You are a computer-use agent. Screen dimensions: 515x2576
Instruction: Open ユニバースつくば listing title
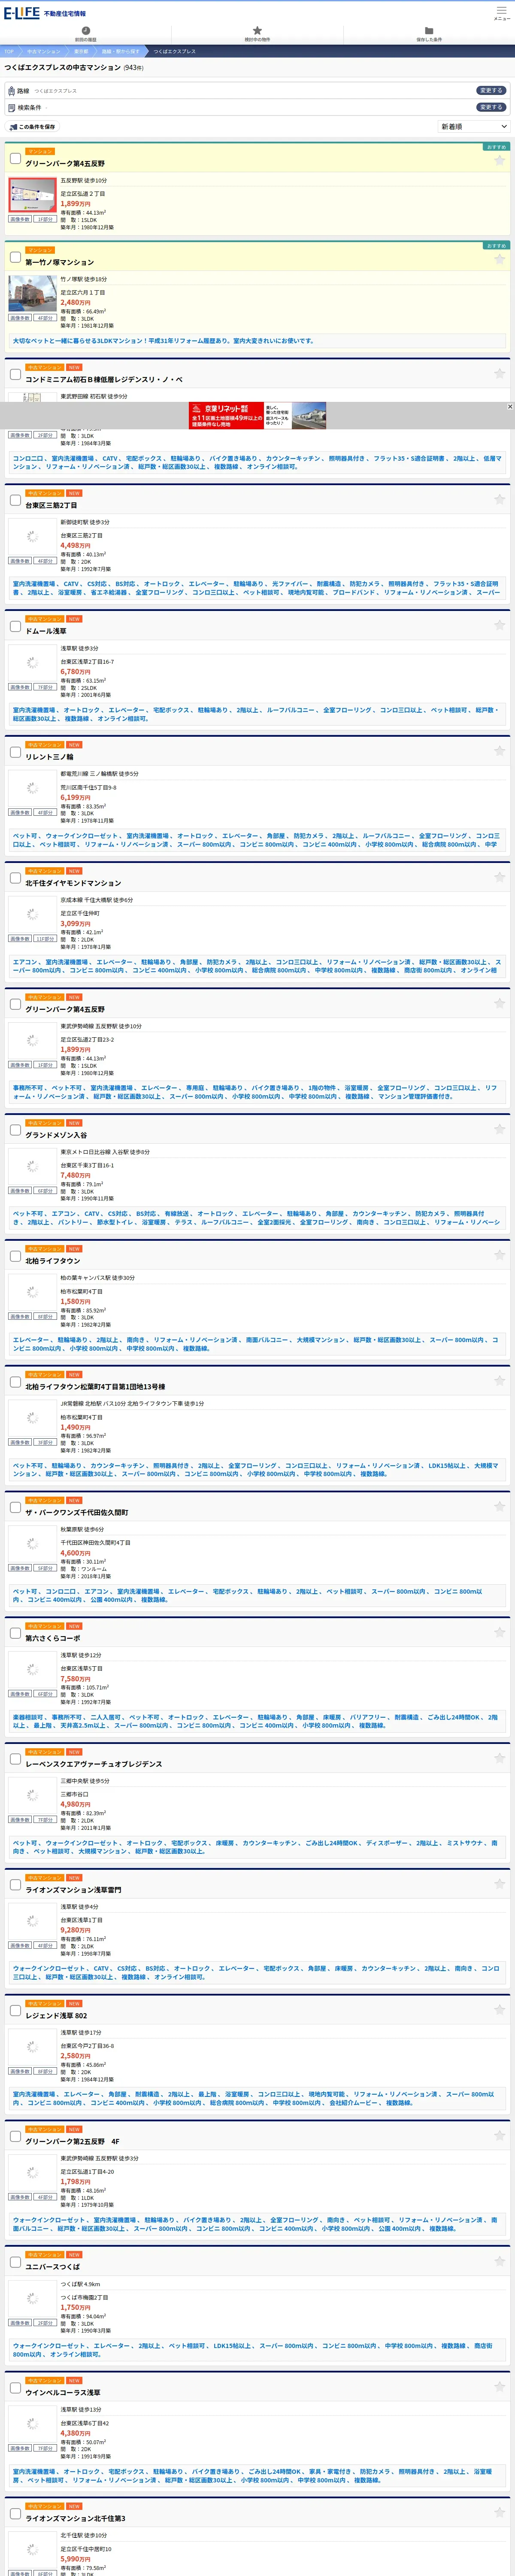52,2267
